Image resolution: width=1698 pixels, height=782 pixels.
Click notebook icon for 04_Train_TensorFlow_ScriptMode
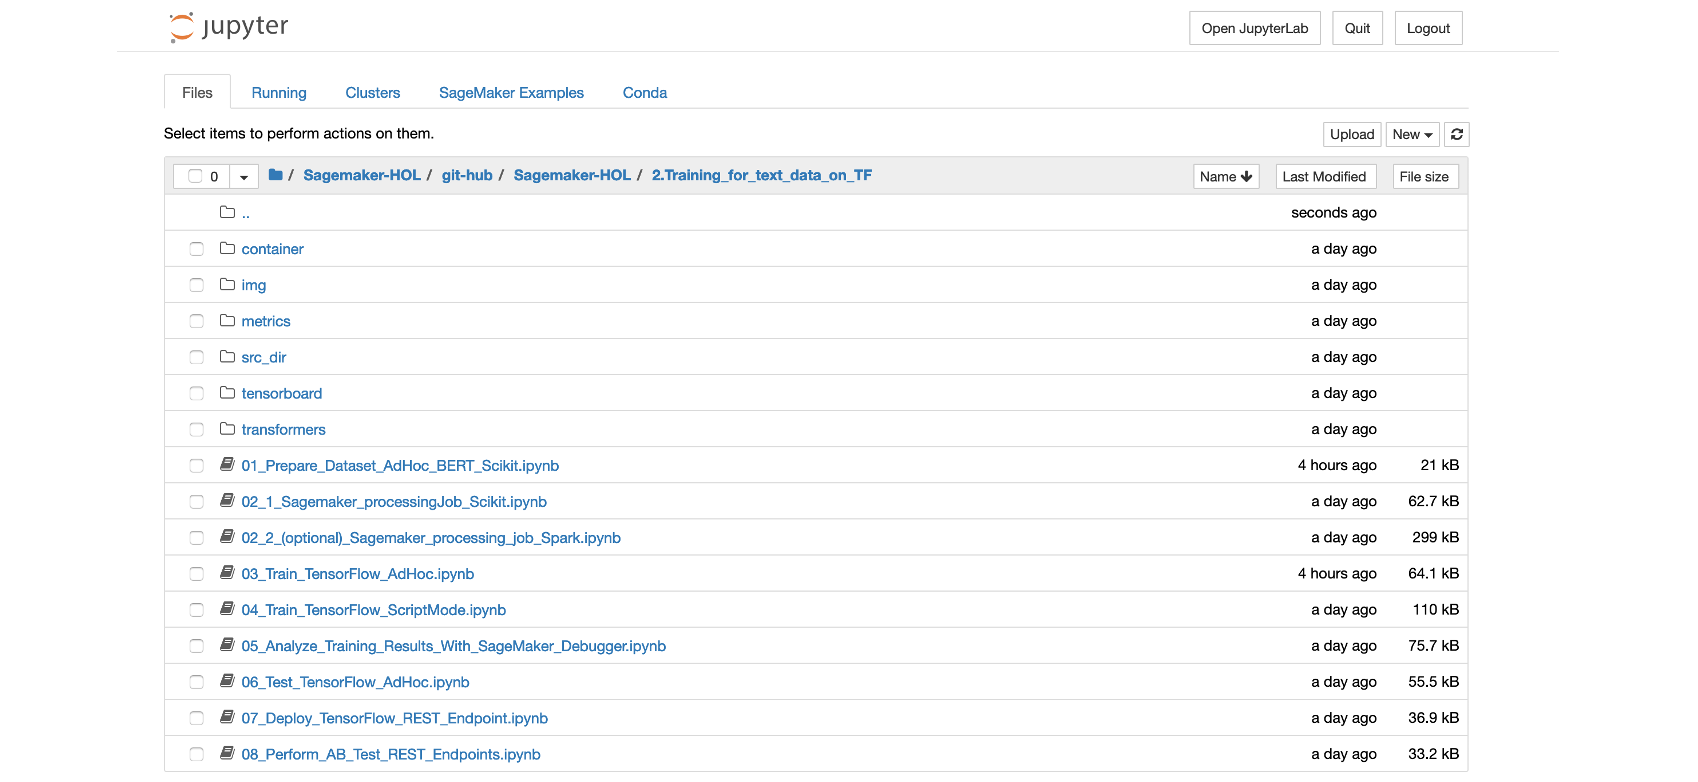click(227, 609)
